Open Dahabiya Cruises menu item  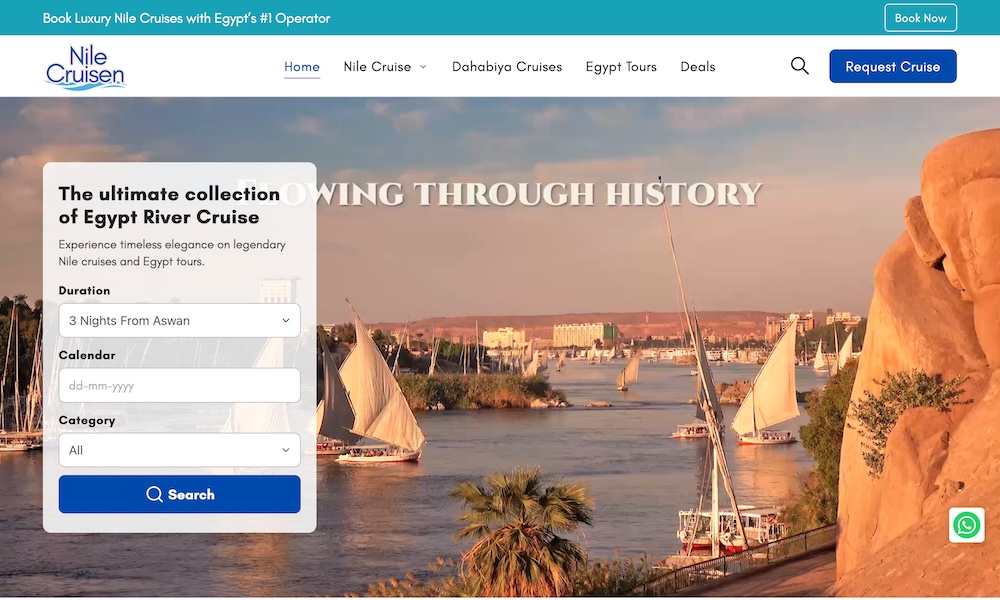[x=507, y=66]
